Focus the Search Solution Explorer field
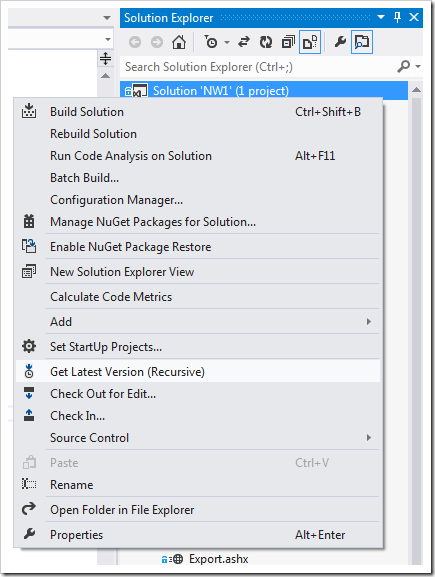The width and height of the screenshot is (435, 577). [x=260, y=67]
